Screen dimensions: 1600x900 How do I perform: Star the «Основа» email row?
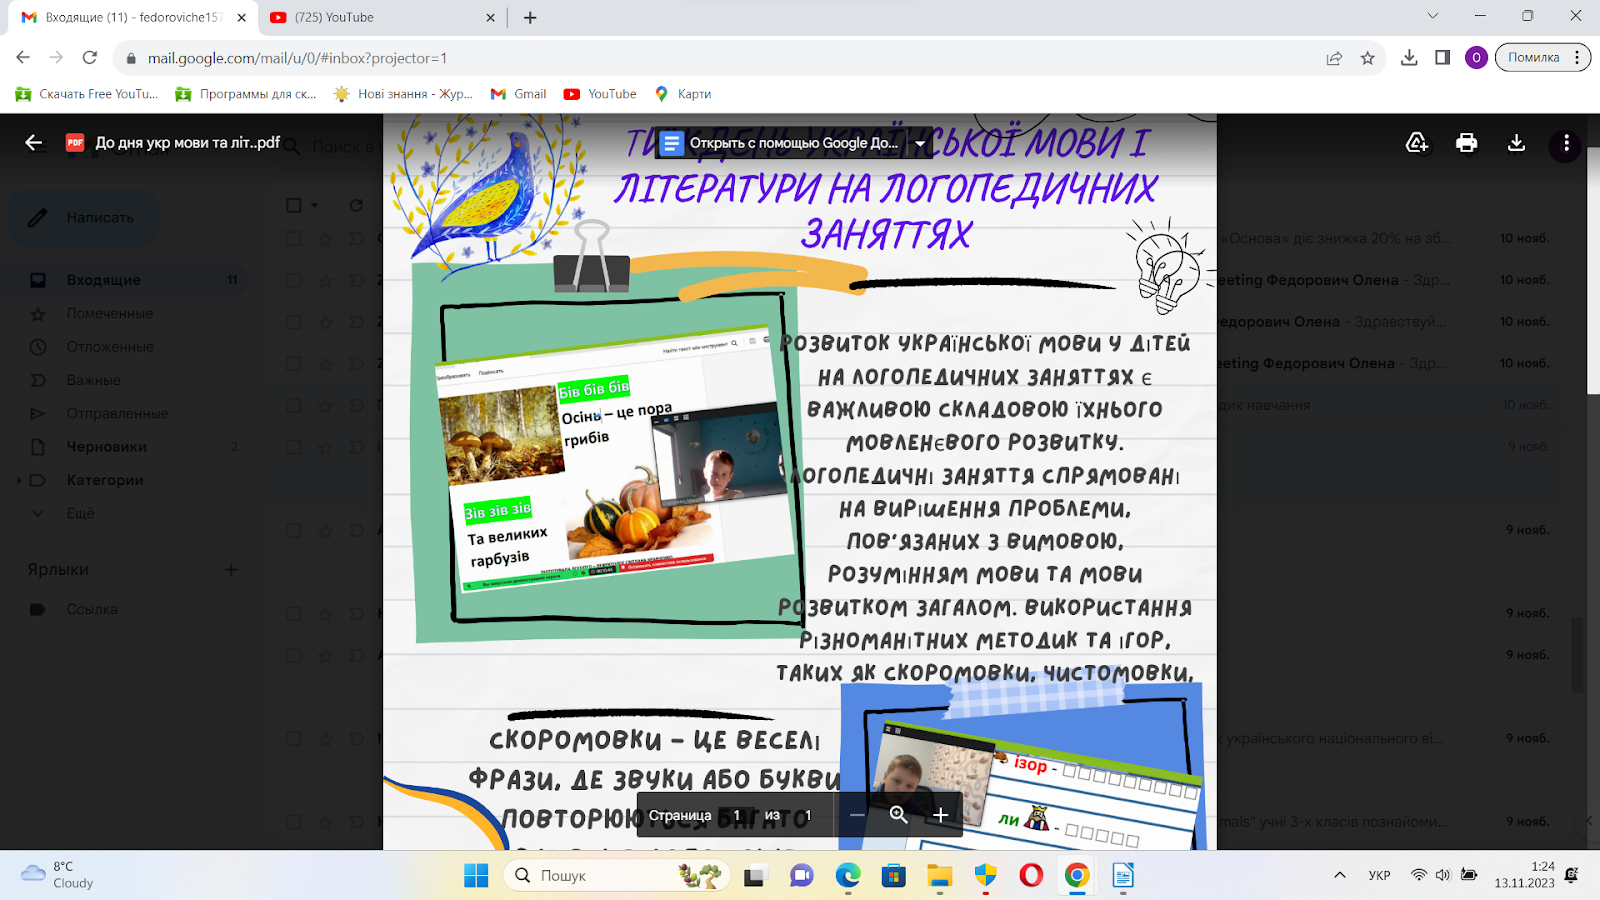325,239
